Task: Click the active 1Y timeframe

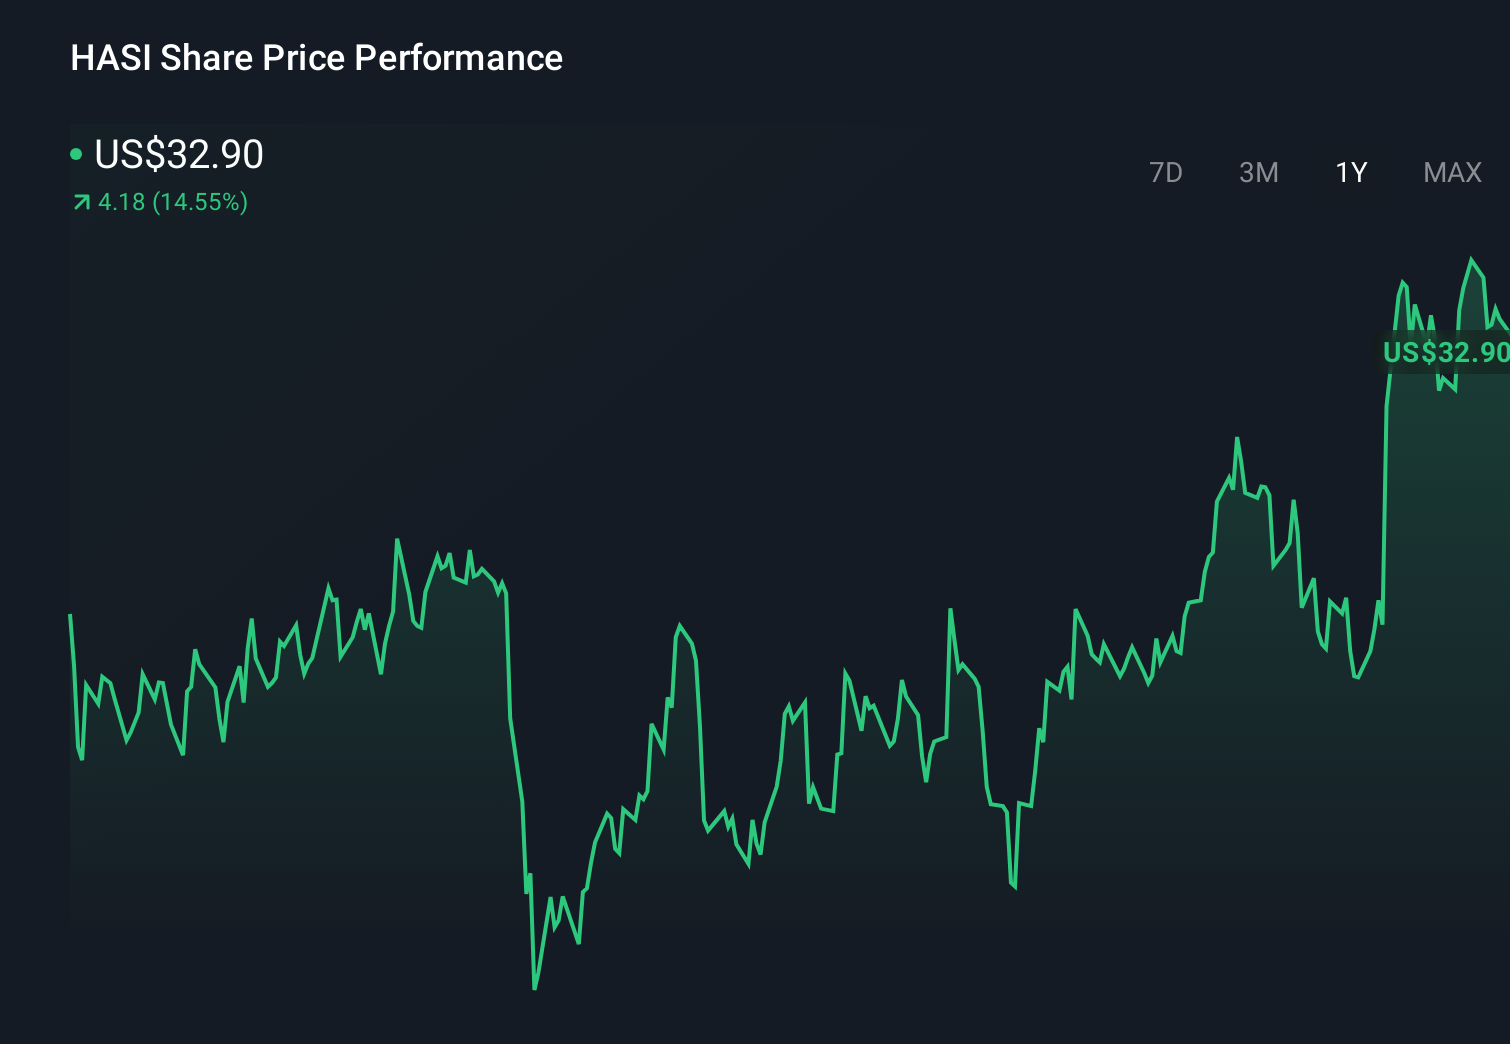Action: click(1350, 172)
